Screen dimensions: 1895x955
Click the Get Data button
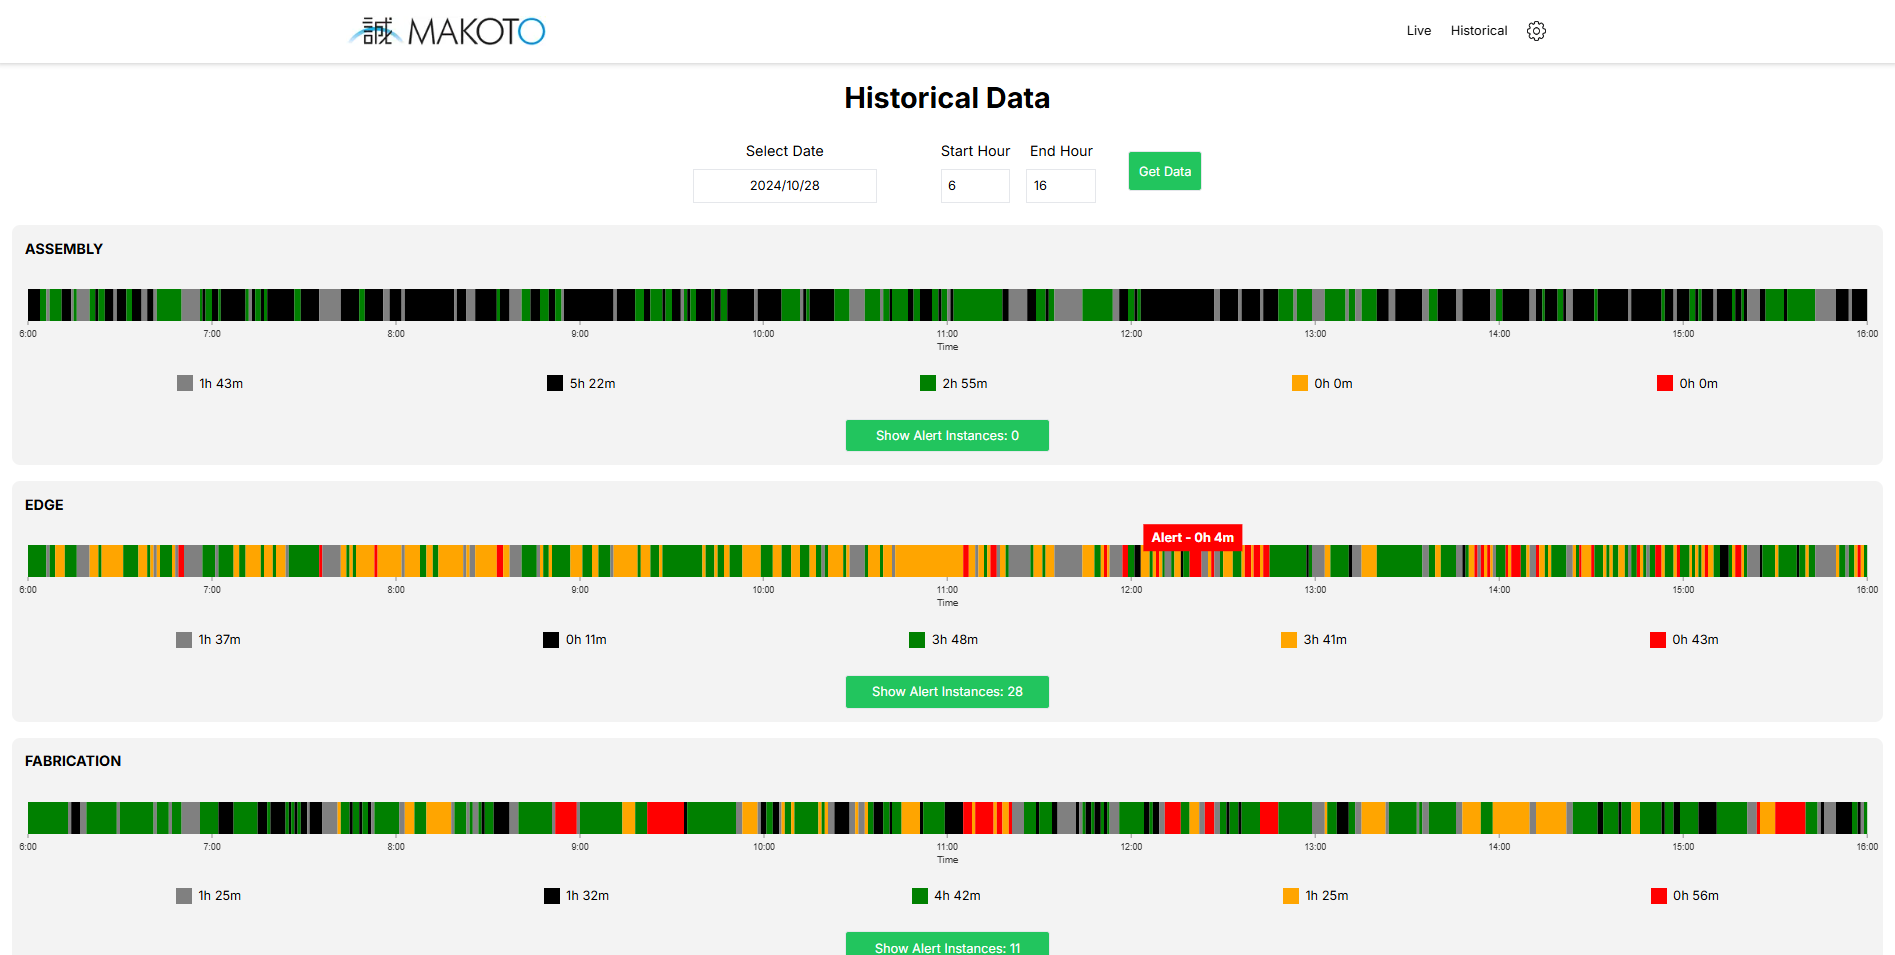pyautogui.click(x=1164, y=171)
